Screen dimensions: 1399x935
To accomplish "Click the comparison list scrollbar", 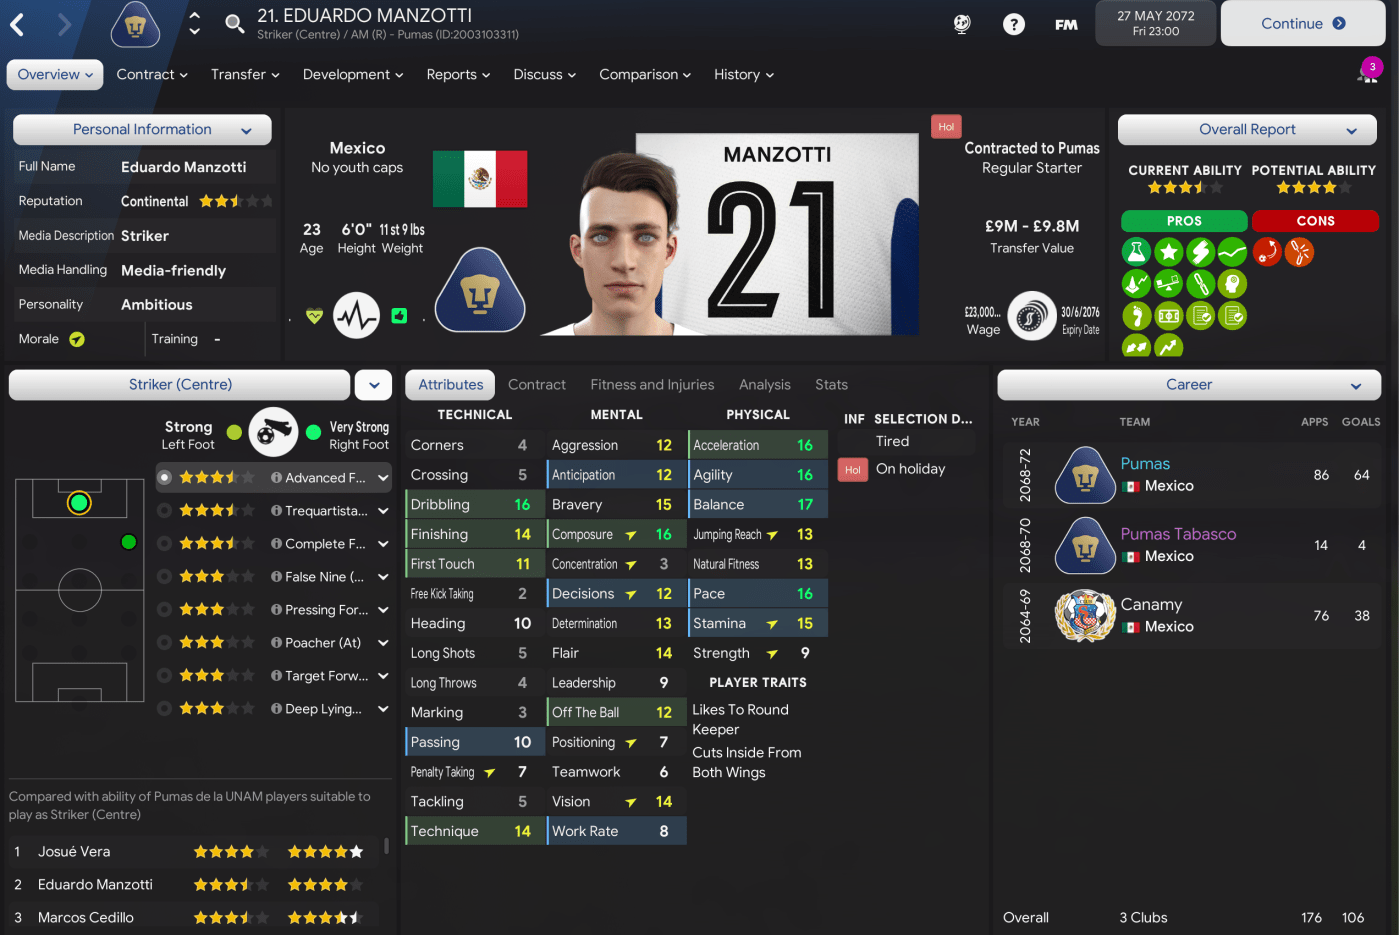I will [387, 846].
